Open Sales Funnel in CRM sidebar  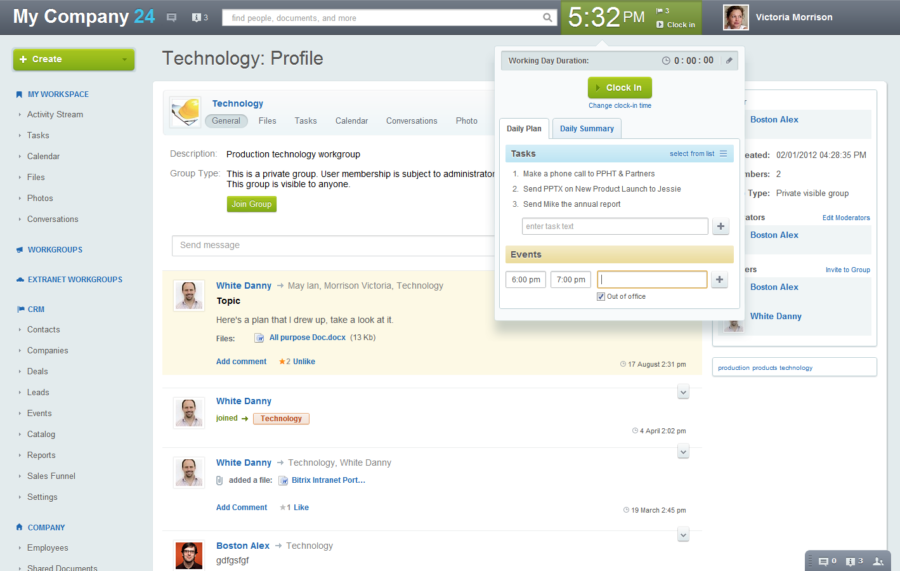tap(51, 476)
